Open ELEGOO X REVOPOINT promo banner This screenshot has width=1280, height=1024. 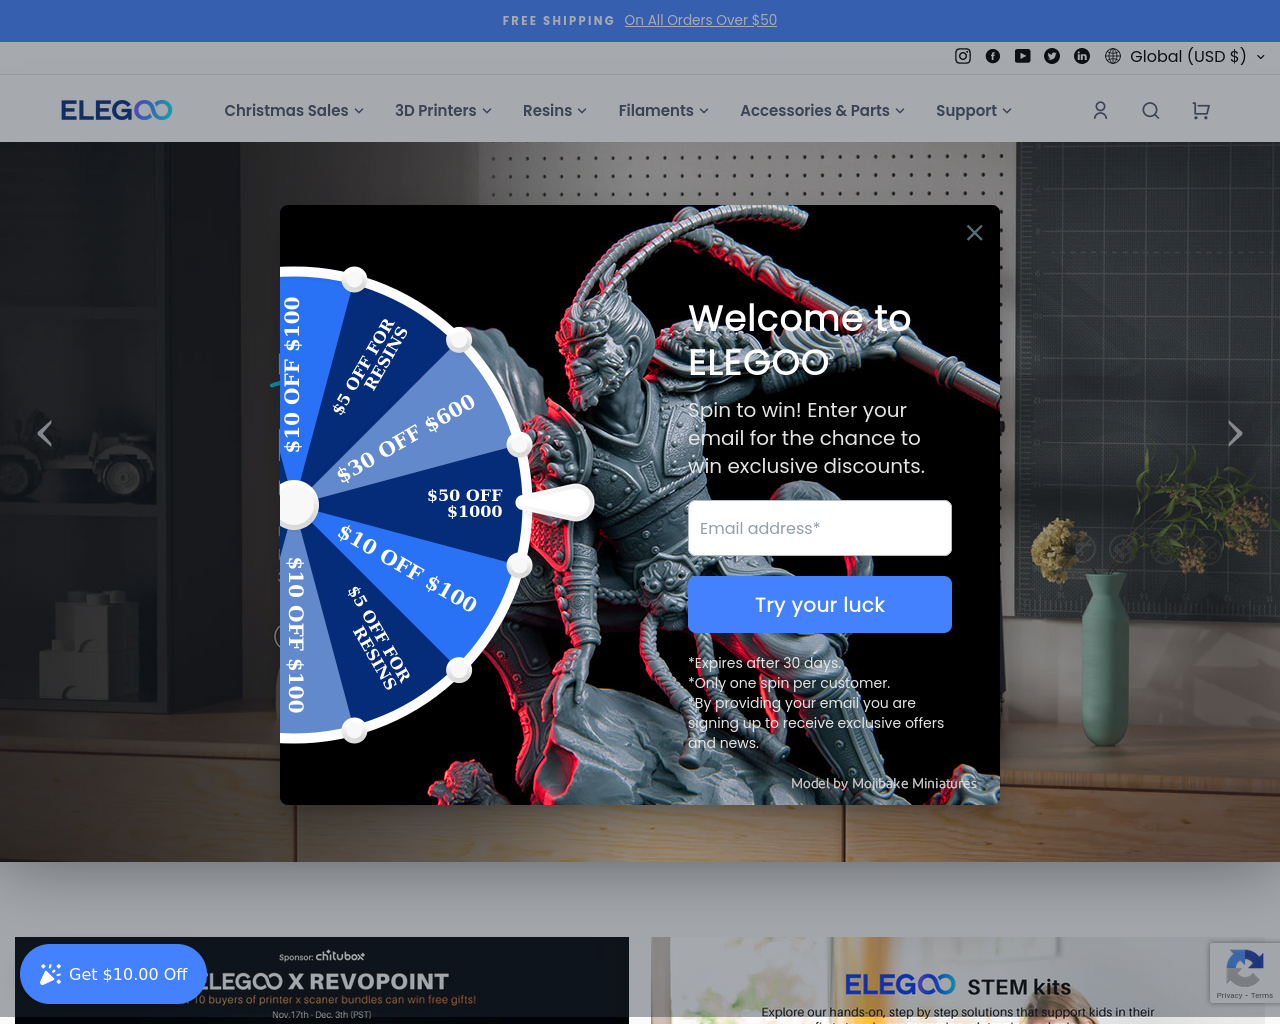[x=322, y=980]
